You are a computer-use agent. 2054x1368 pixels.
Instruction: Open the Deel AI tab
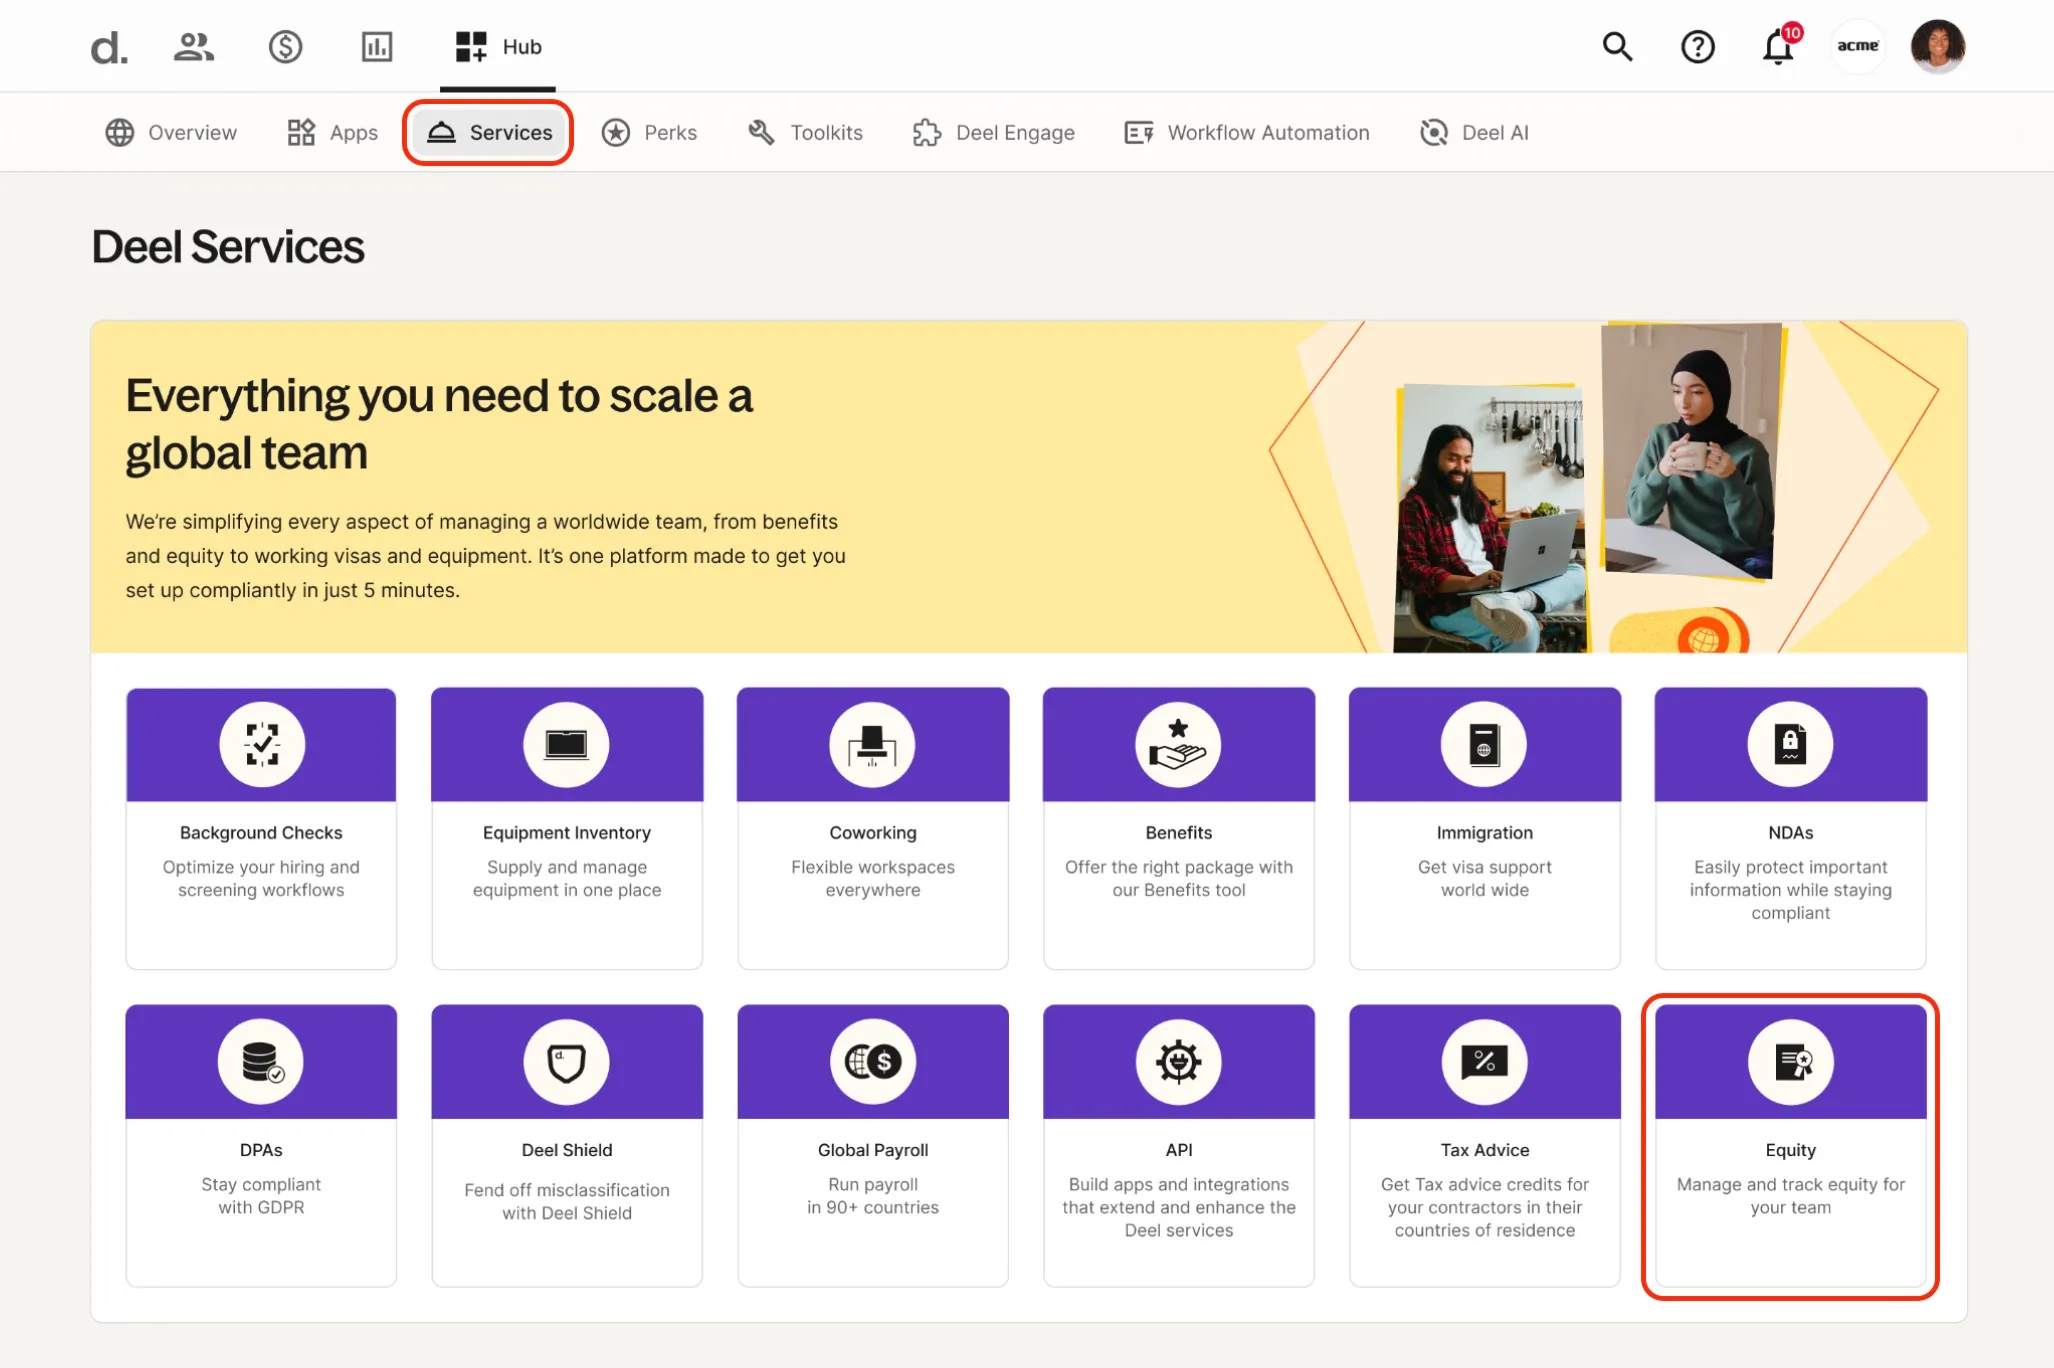point(1474,133)
